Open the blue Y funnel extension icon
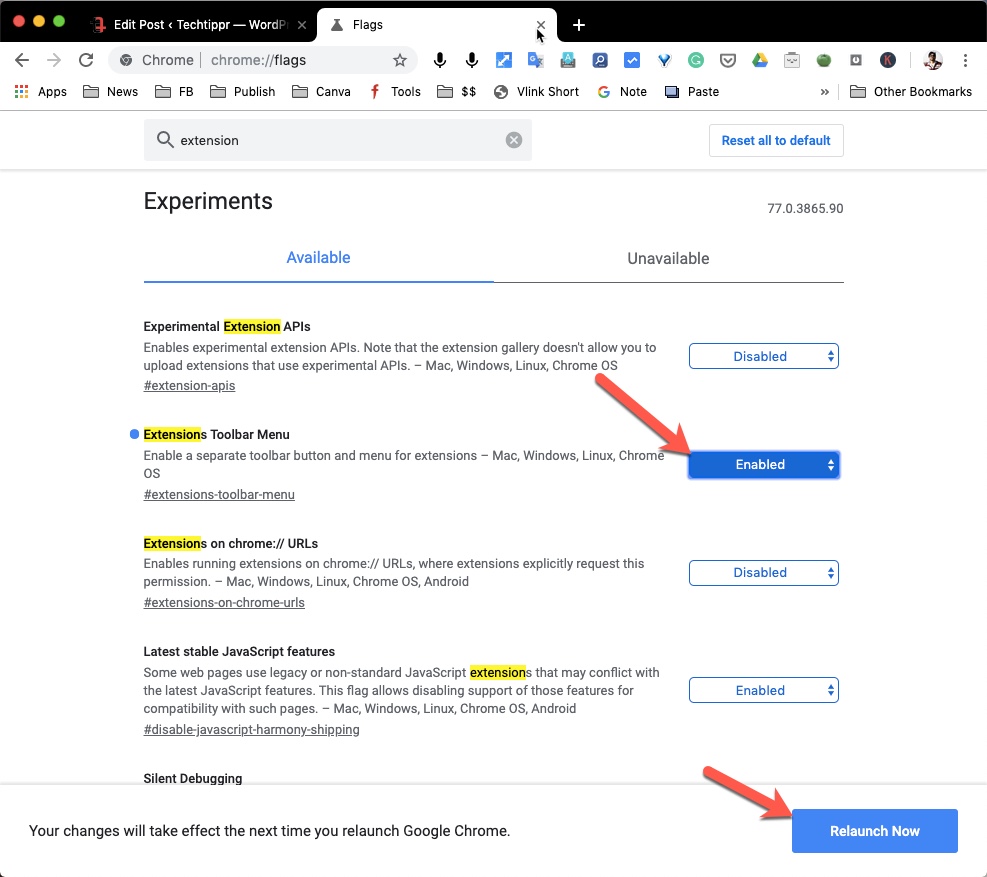987x877 pixels. (x=664, y=60)
